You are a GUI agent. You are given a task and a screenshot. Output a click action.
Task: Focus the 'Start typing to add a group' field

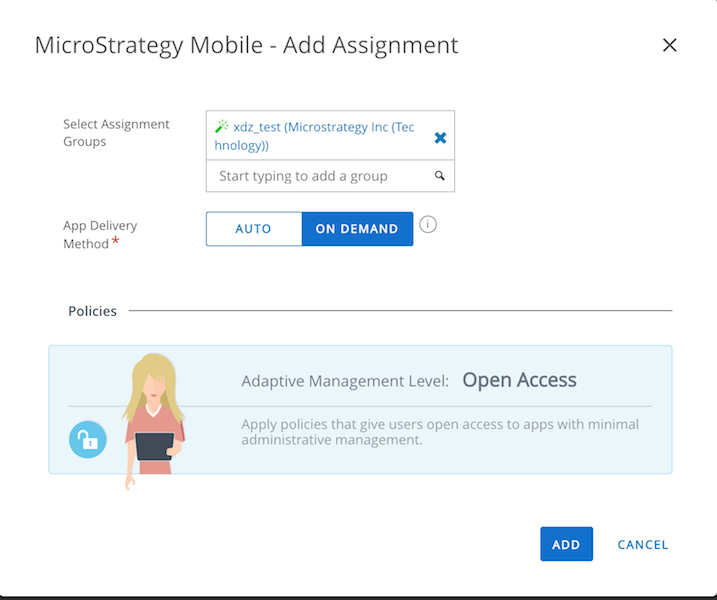click(x=330, y=176)
